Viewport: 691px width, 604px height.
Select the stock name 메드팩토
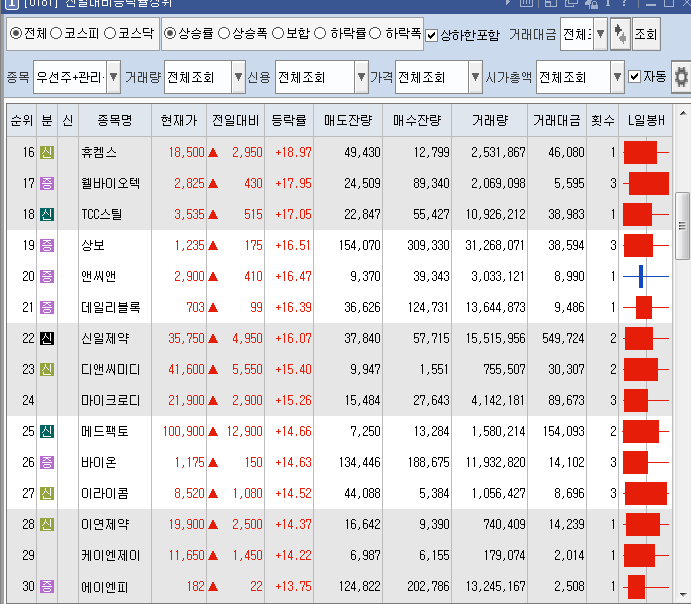(x=105, y=431)
